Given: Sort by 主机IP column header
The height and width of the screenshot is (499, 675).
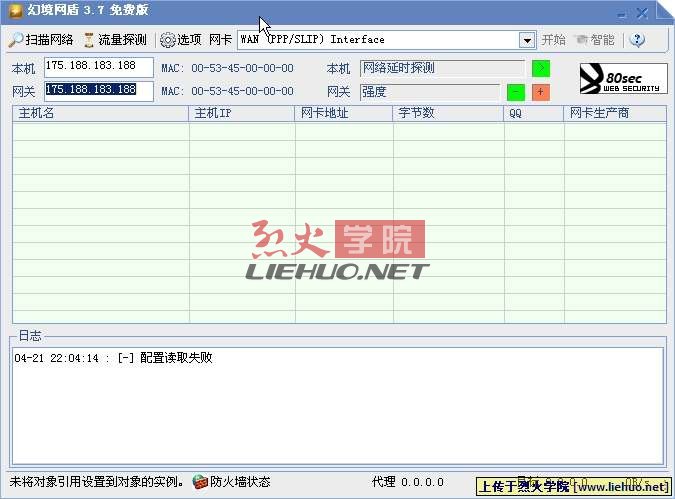Looking at the screenshot, I should tap(242, 113).
